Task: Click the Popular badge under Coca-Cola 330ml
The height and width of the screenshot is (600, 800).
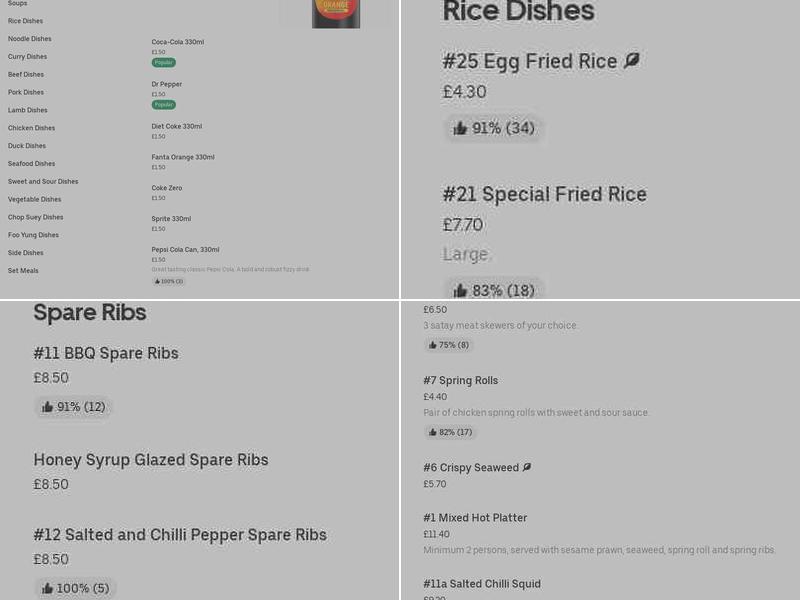Action: (x=163, y=62)
